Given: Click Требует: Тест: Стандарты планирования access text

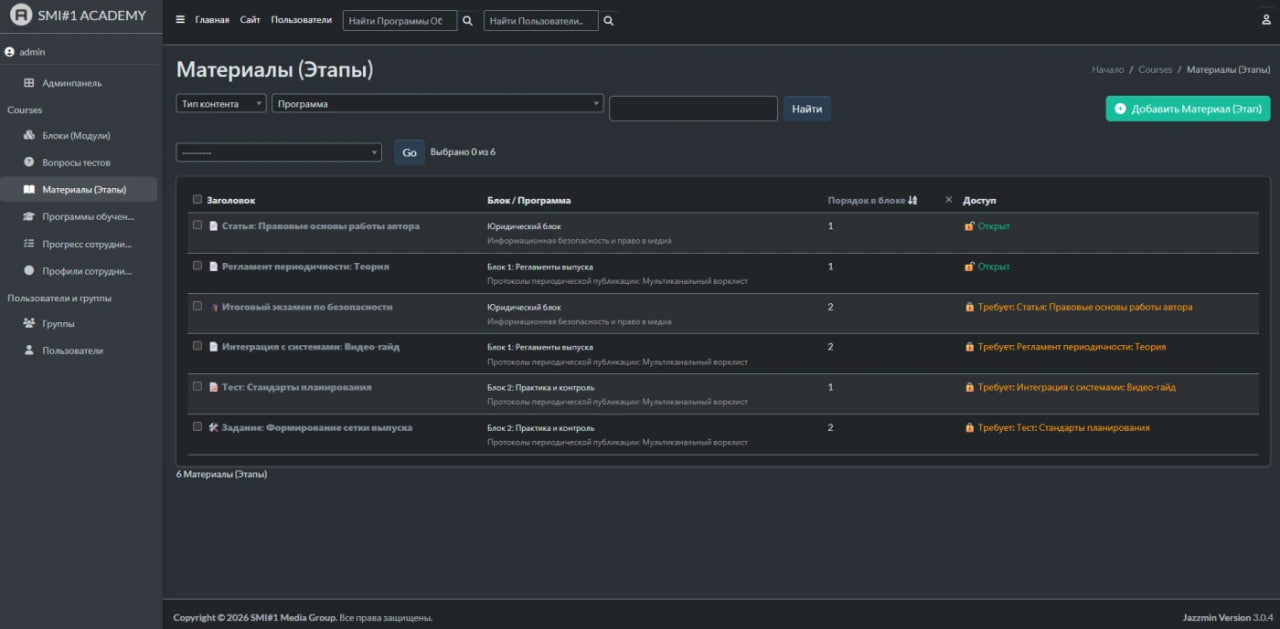Looking at the screenshot, I should [1063, 428].
